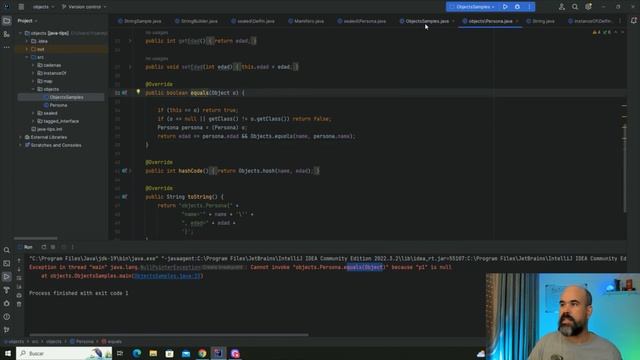
Task: Expand the instanceOf package
Action: [33, 73]
